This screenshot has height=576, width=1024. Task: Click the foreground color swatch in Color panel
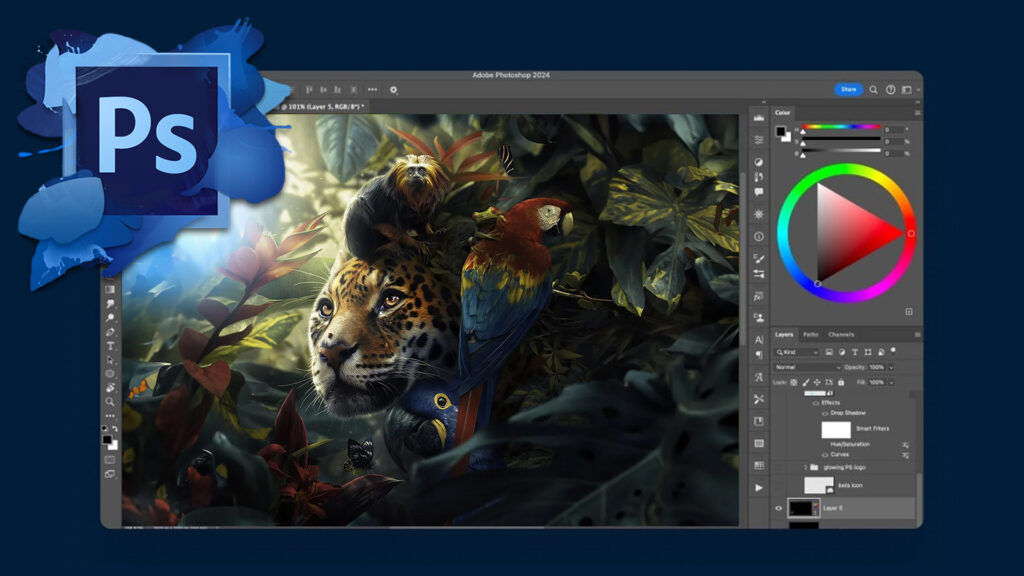780,131
